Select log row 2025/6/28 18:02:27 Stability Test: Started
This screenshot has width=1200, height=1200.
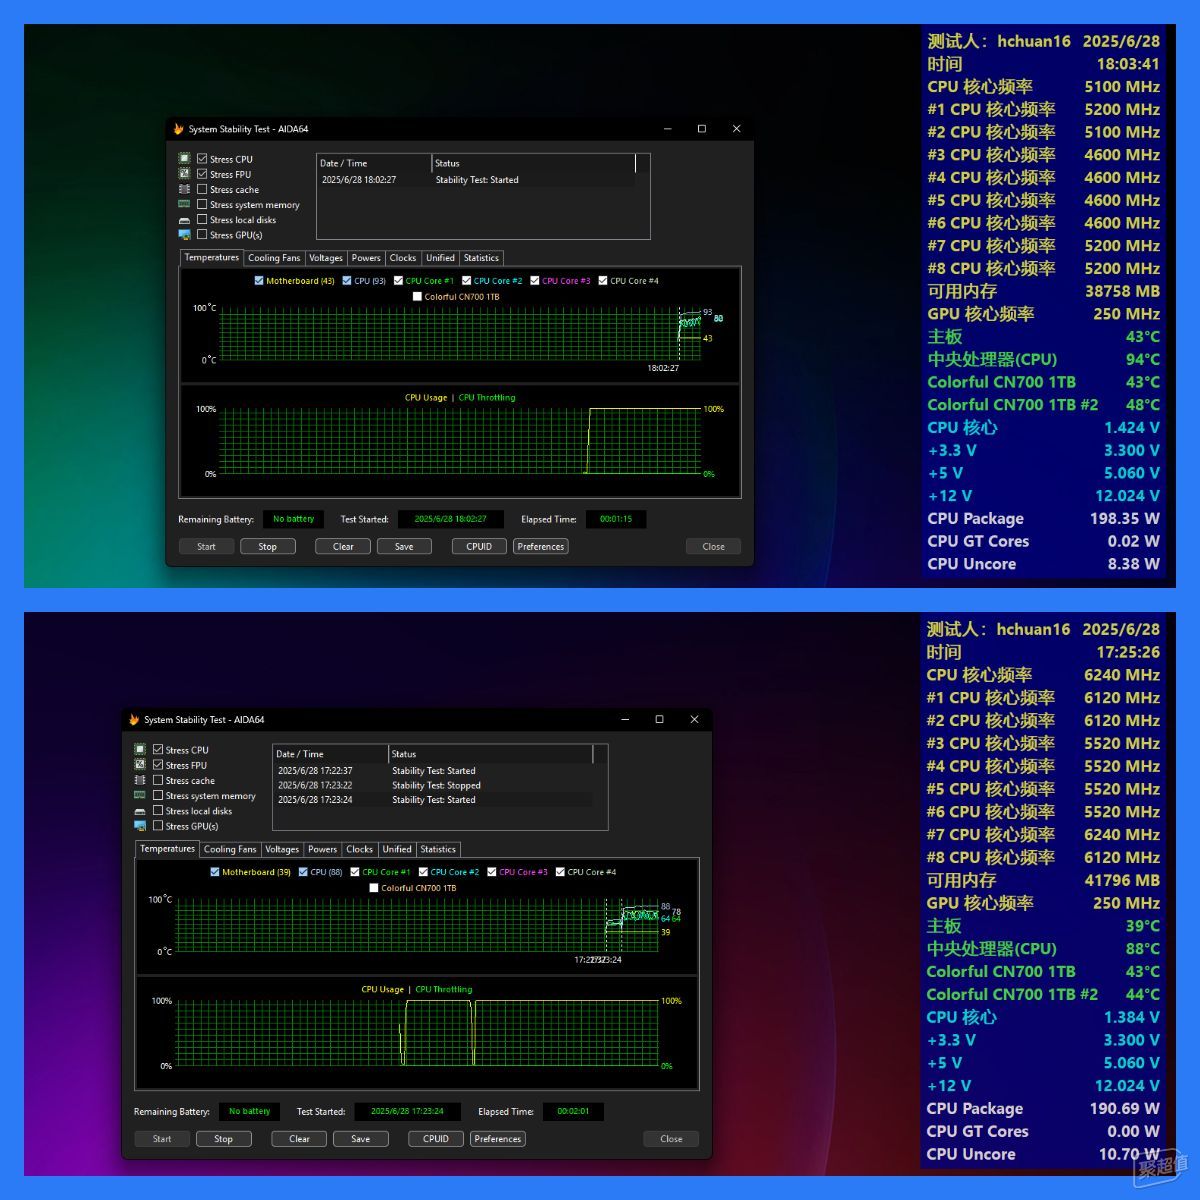[x=476, y=180]
